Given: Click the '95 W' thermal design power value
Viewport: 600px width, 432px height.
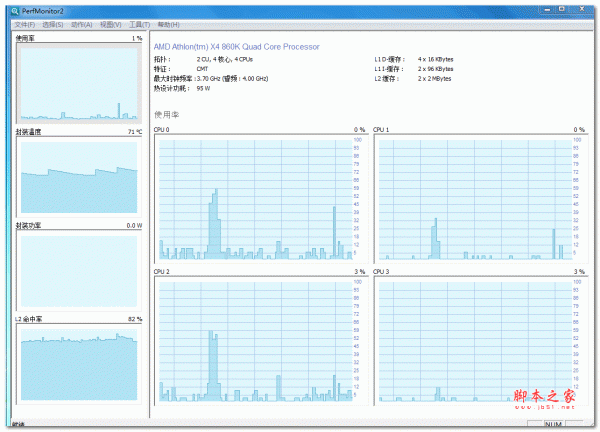Looking at the screenshot, I should pos(203,88).
